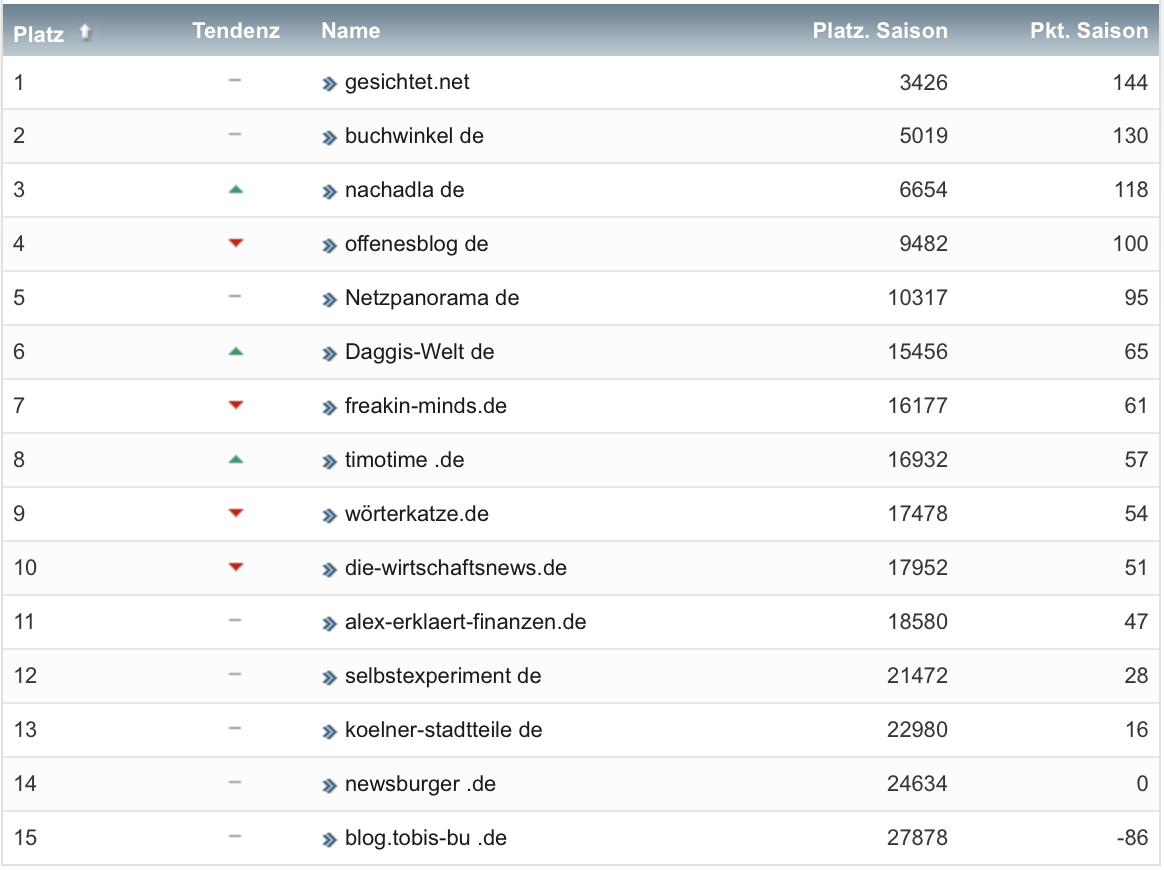Click green up trend arrow for nachadla de
Viewport: 1164px width, 870px height.
(x=235, y=189)
